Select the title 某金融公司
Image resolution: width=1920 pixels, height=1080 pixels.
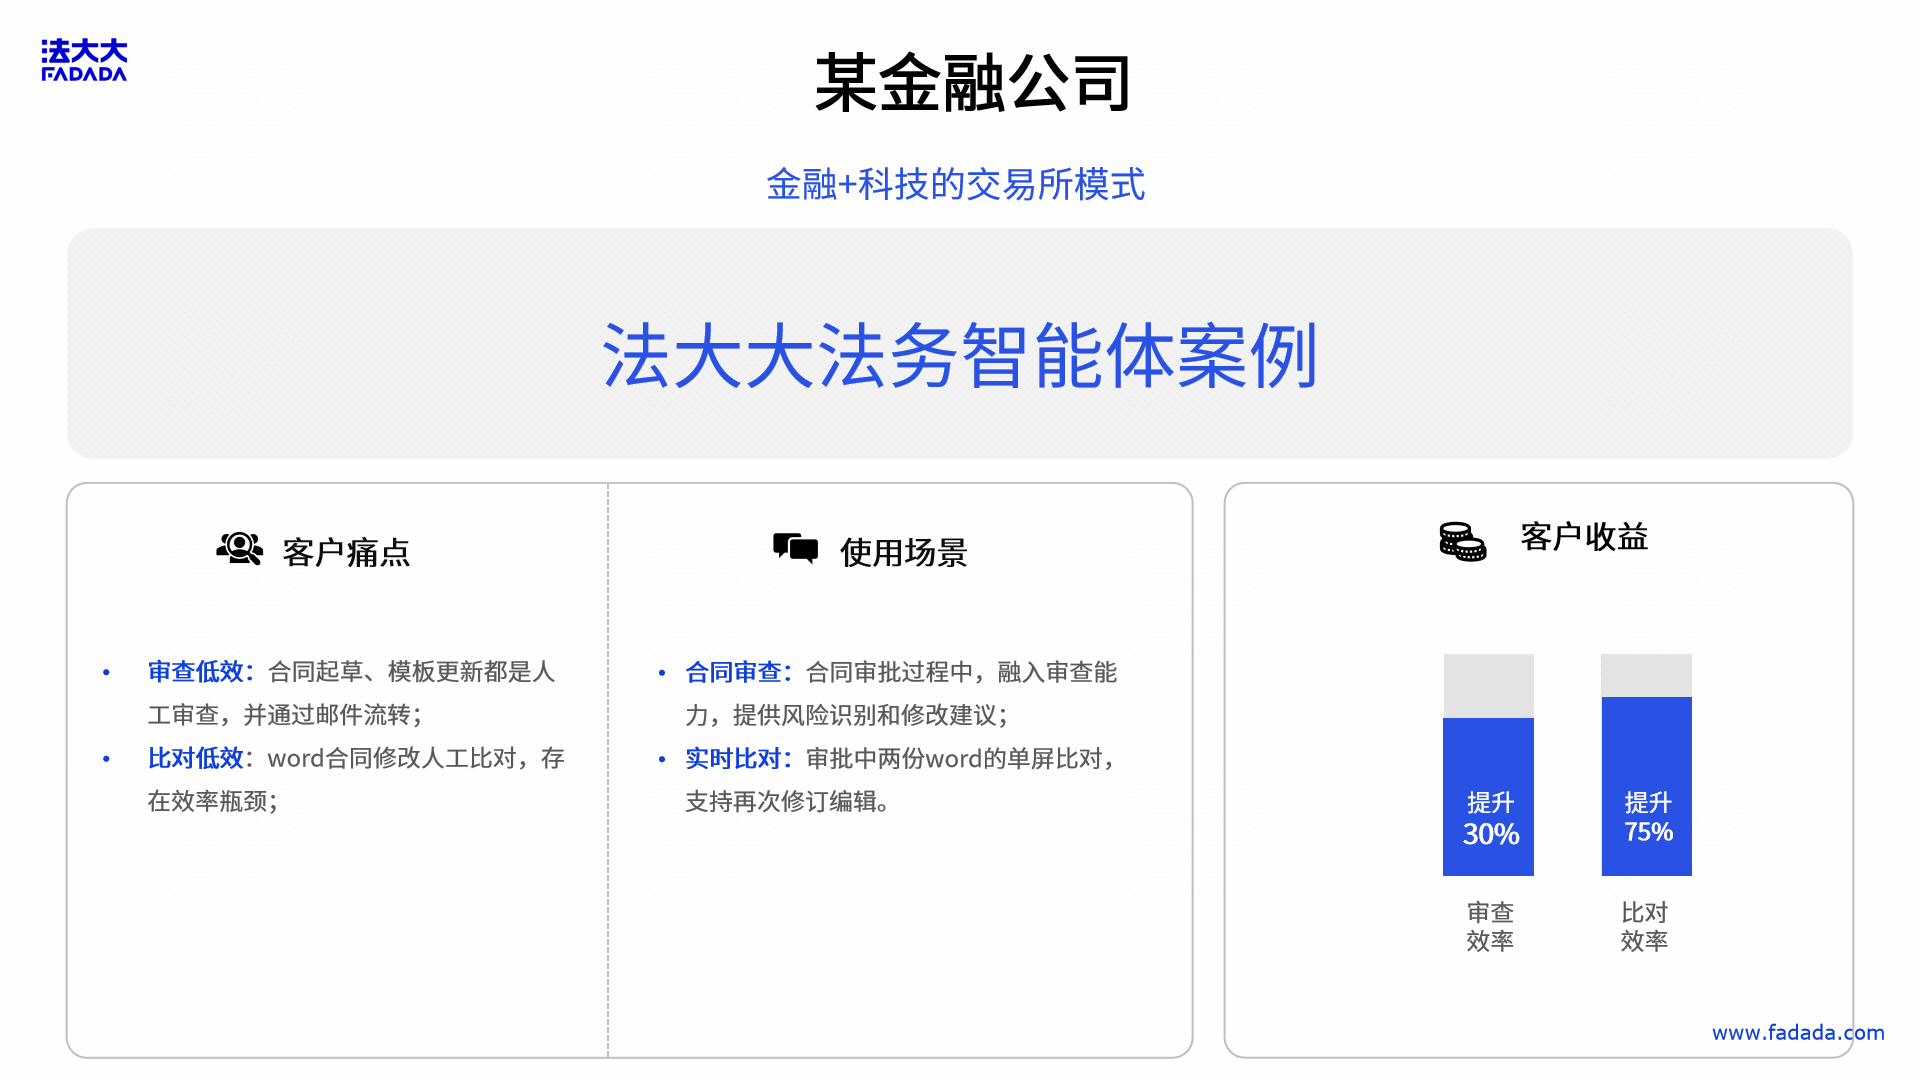pos(972,83)
